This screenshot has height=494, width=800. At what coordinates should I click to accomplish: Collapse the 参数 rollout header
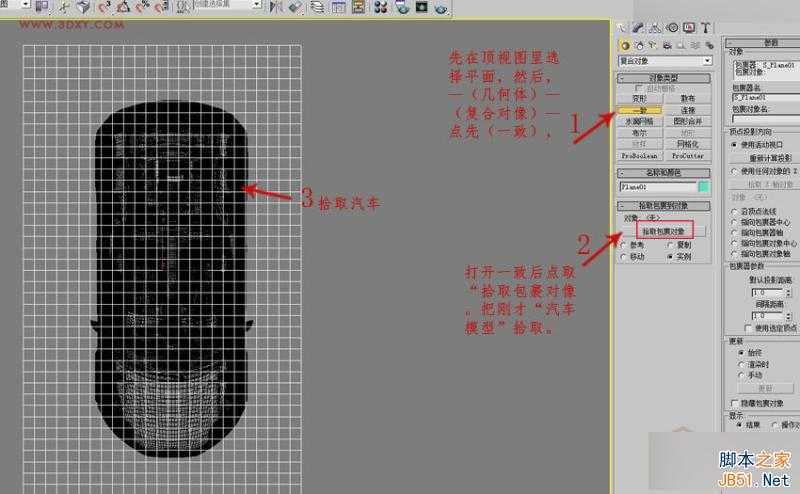coord(763,43)
